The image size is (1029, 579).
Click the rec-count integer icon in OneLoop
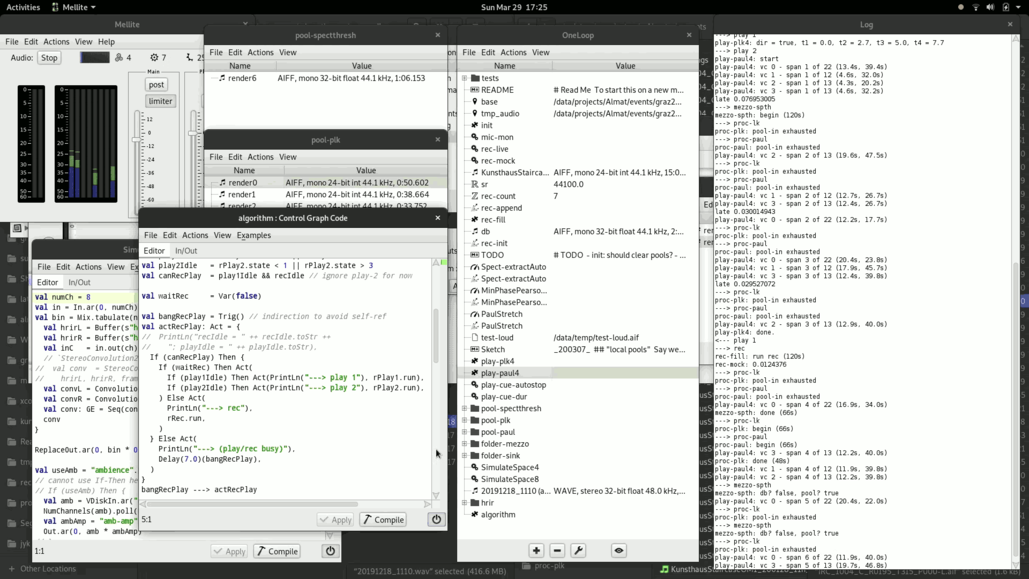pos(475,196)
